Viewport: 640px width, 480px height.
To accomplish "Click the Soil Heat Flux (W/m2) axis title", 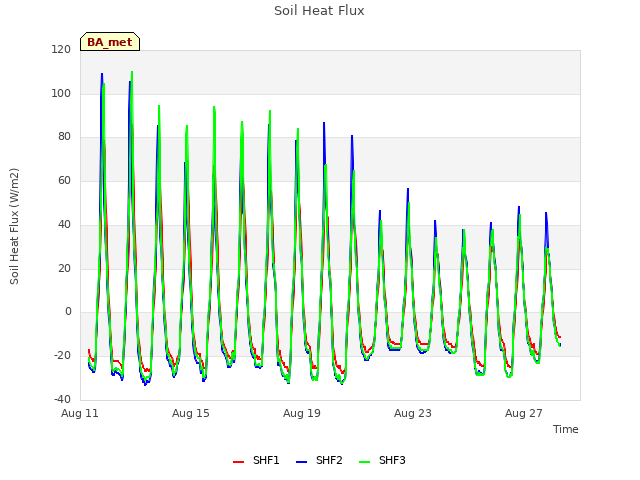I will [14, 226].
